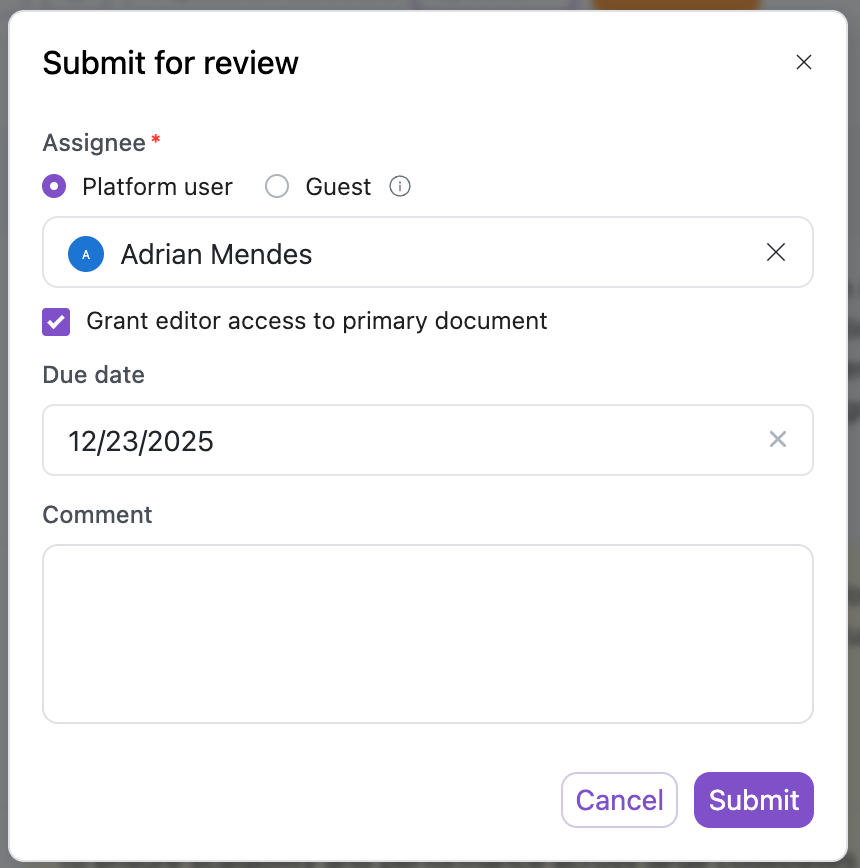Image resolution: width=860 pixels, height=868 pixels.
Task: Remove Adrian Mendes using the clear icon
Action: pyautogui.click(x=775, y=253)
